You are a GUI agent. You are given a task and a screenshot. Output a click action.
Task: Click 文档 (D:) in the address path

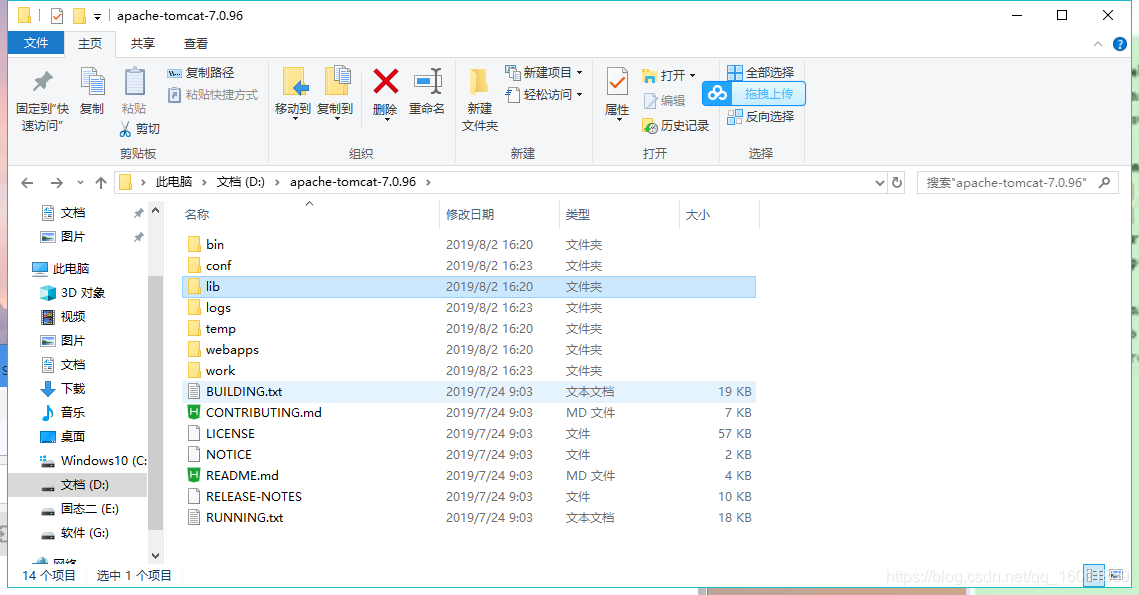coord(240,182)
